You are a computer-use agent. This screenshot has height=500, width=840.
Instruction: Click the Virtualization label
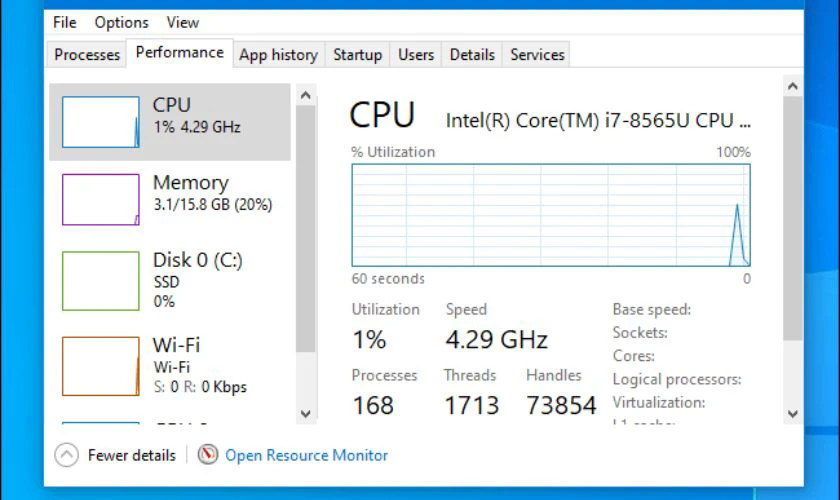[658, 402]
